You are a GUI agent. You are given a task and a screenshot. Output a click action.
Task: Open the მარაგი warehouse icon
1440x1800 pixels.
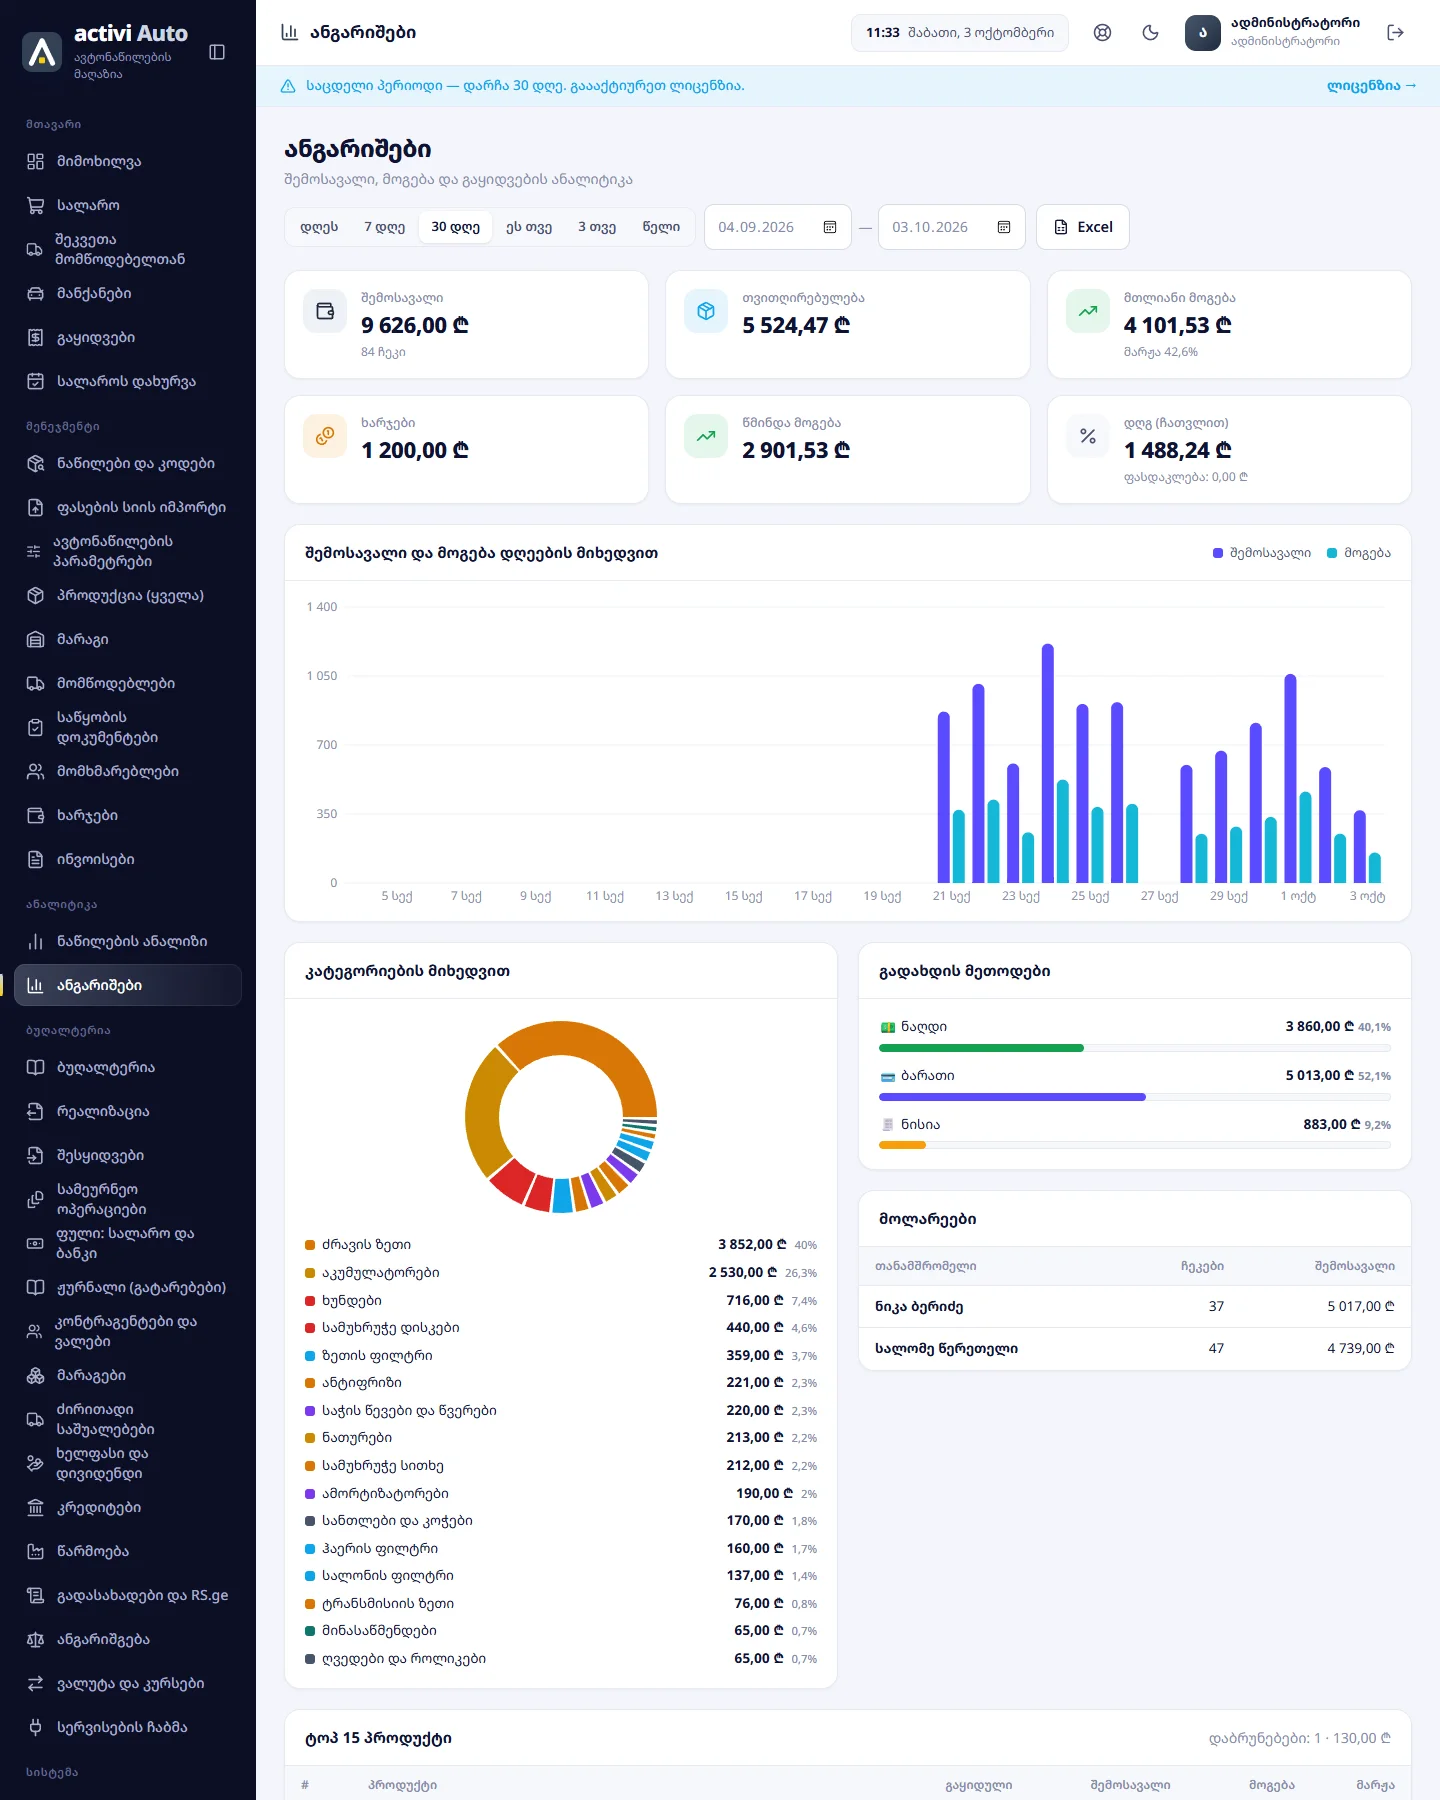tap(36, 640)
